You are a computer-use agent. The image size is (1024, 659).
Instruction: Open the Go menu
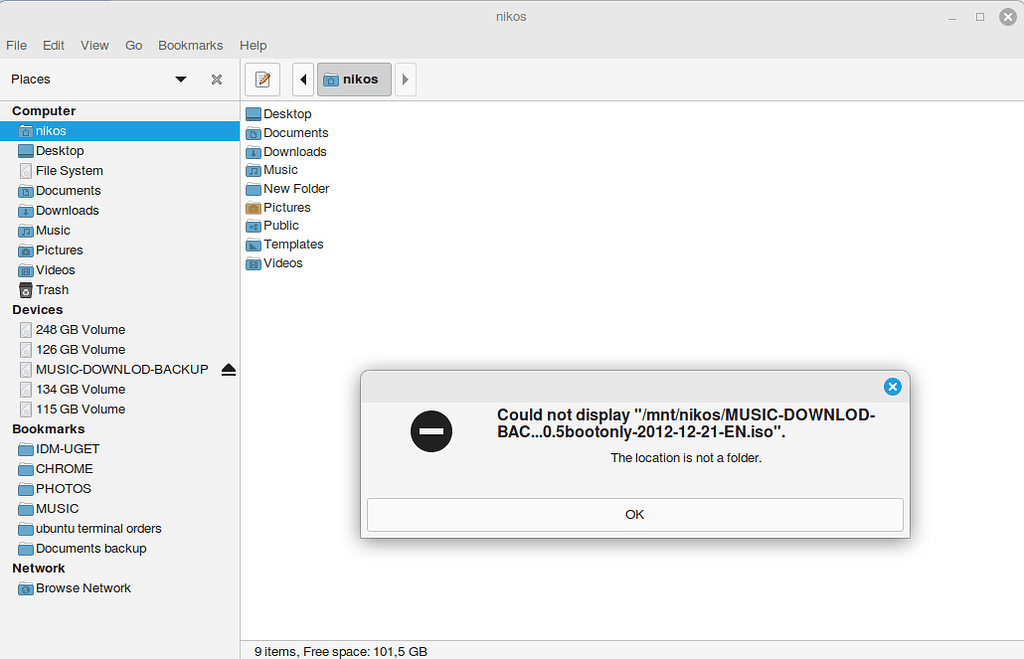(134, 45)
